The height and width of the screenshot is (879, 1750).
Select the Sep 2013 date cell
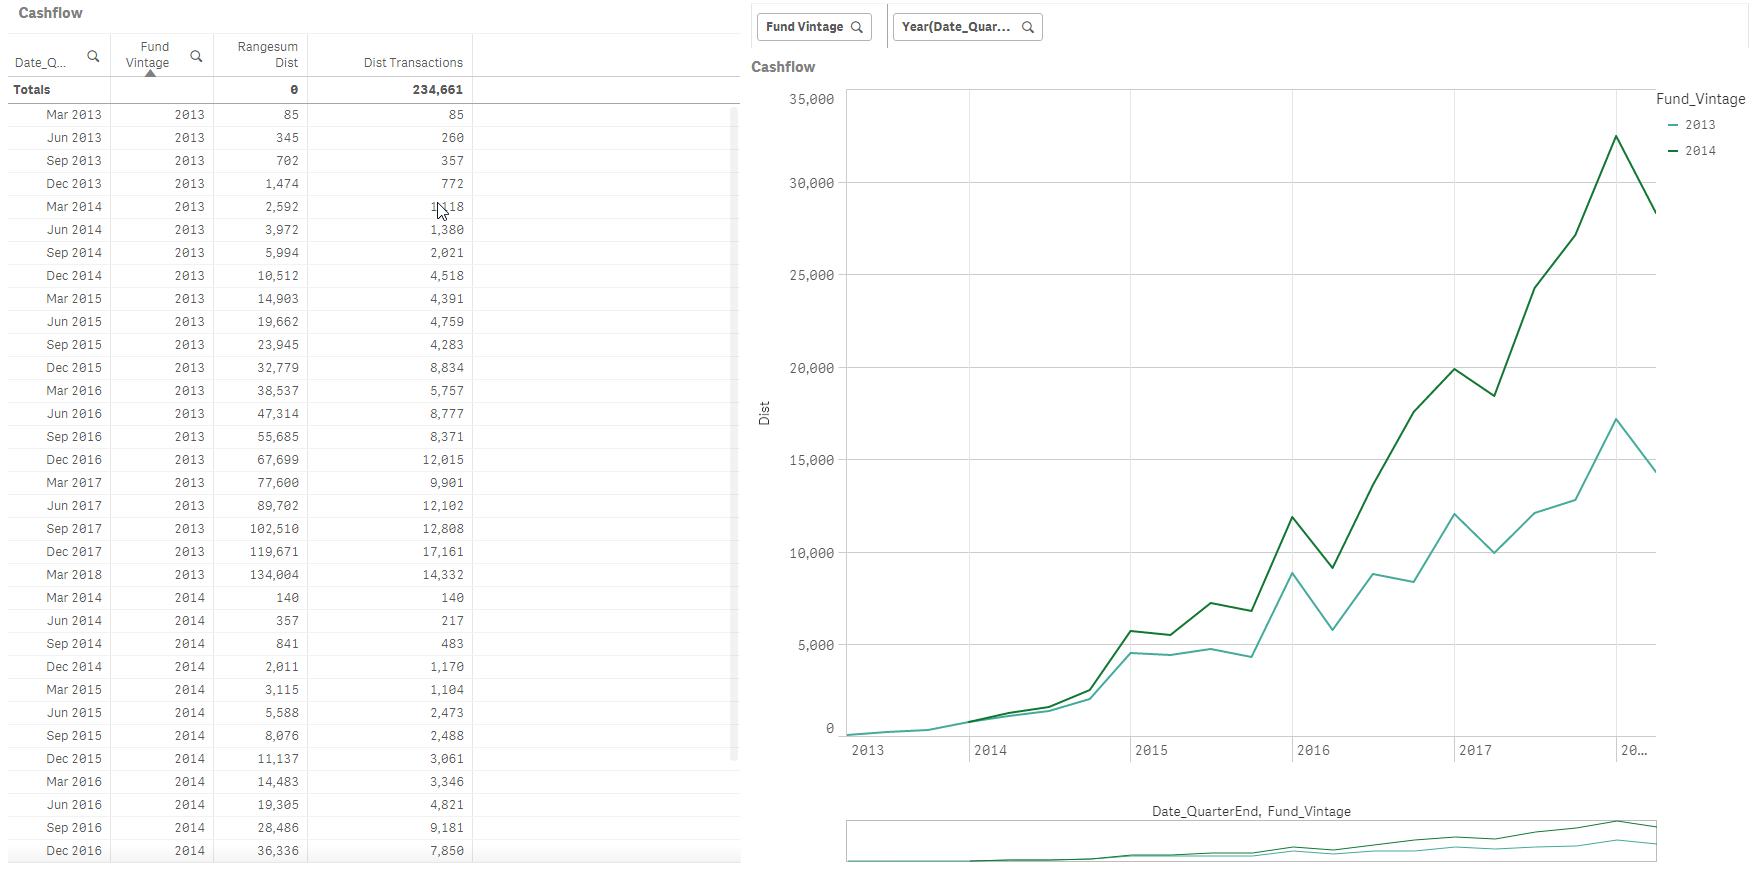click(x=74, y=161)
